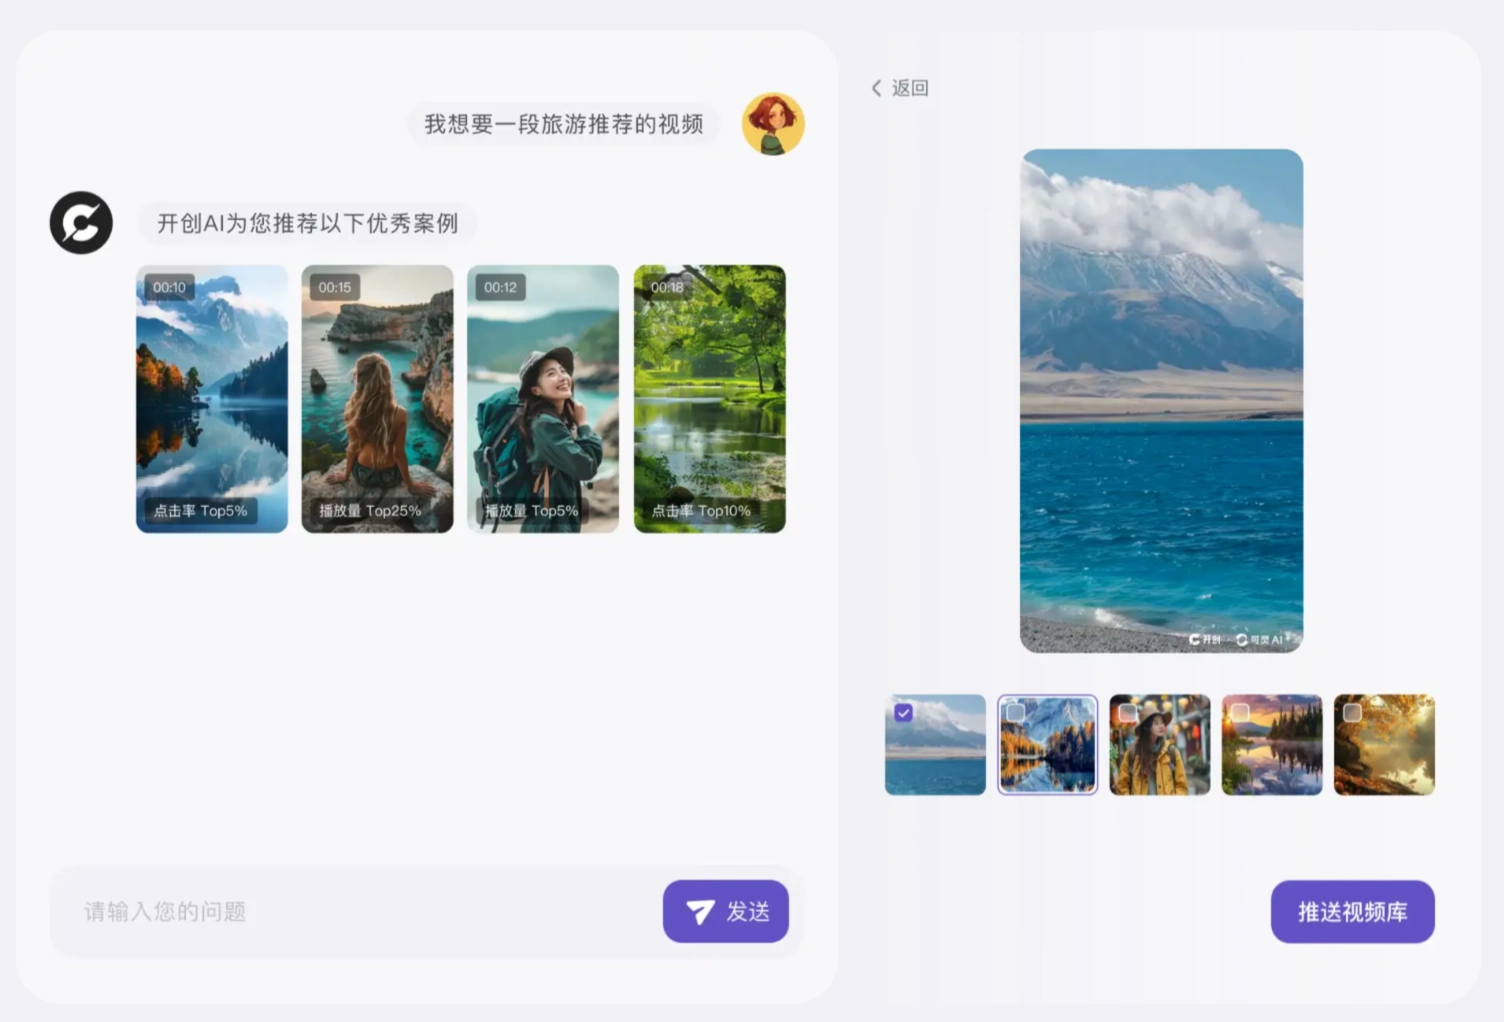
Task: Click the 推送视频库 button
Action: coord(1352,911)
